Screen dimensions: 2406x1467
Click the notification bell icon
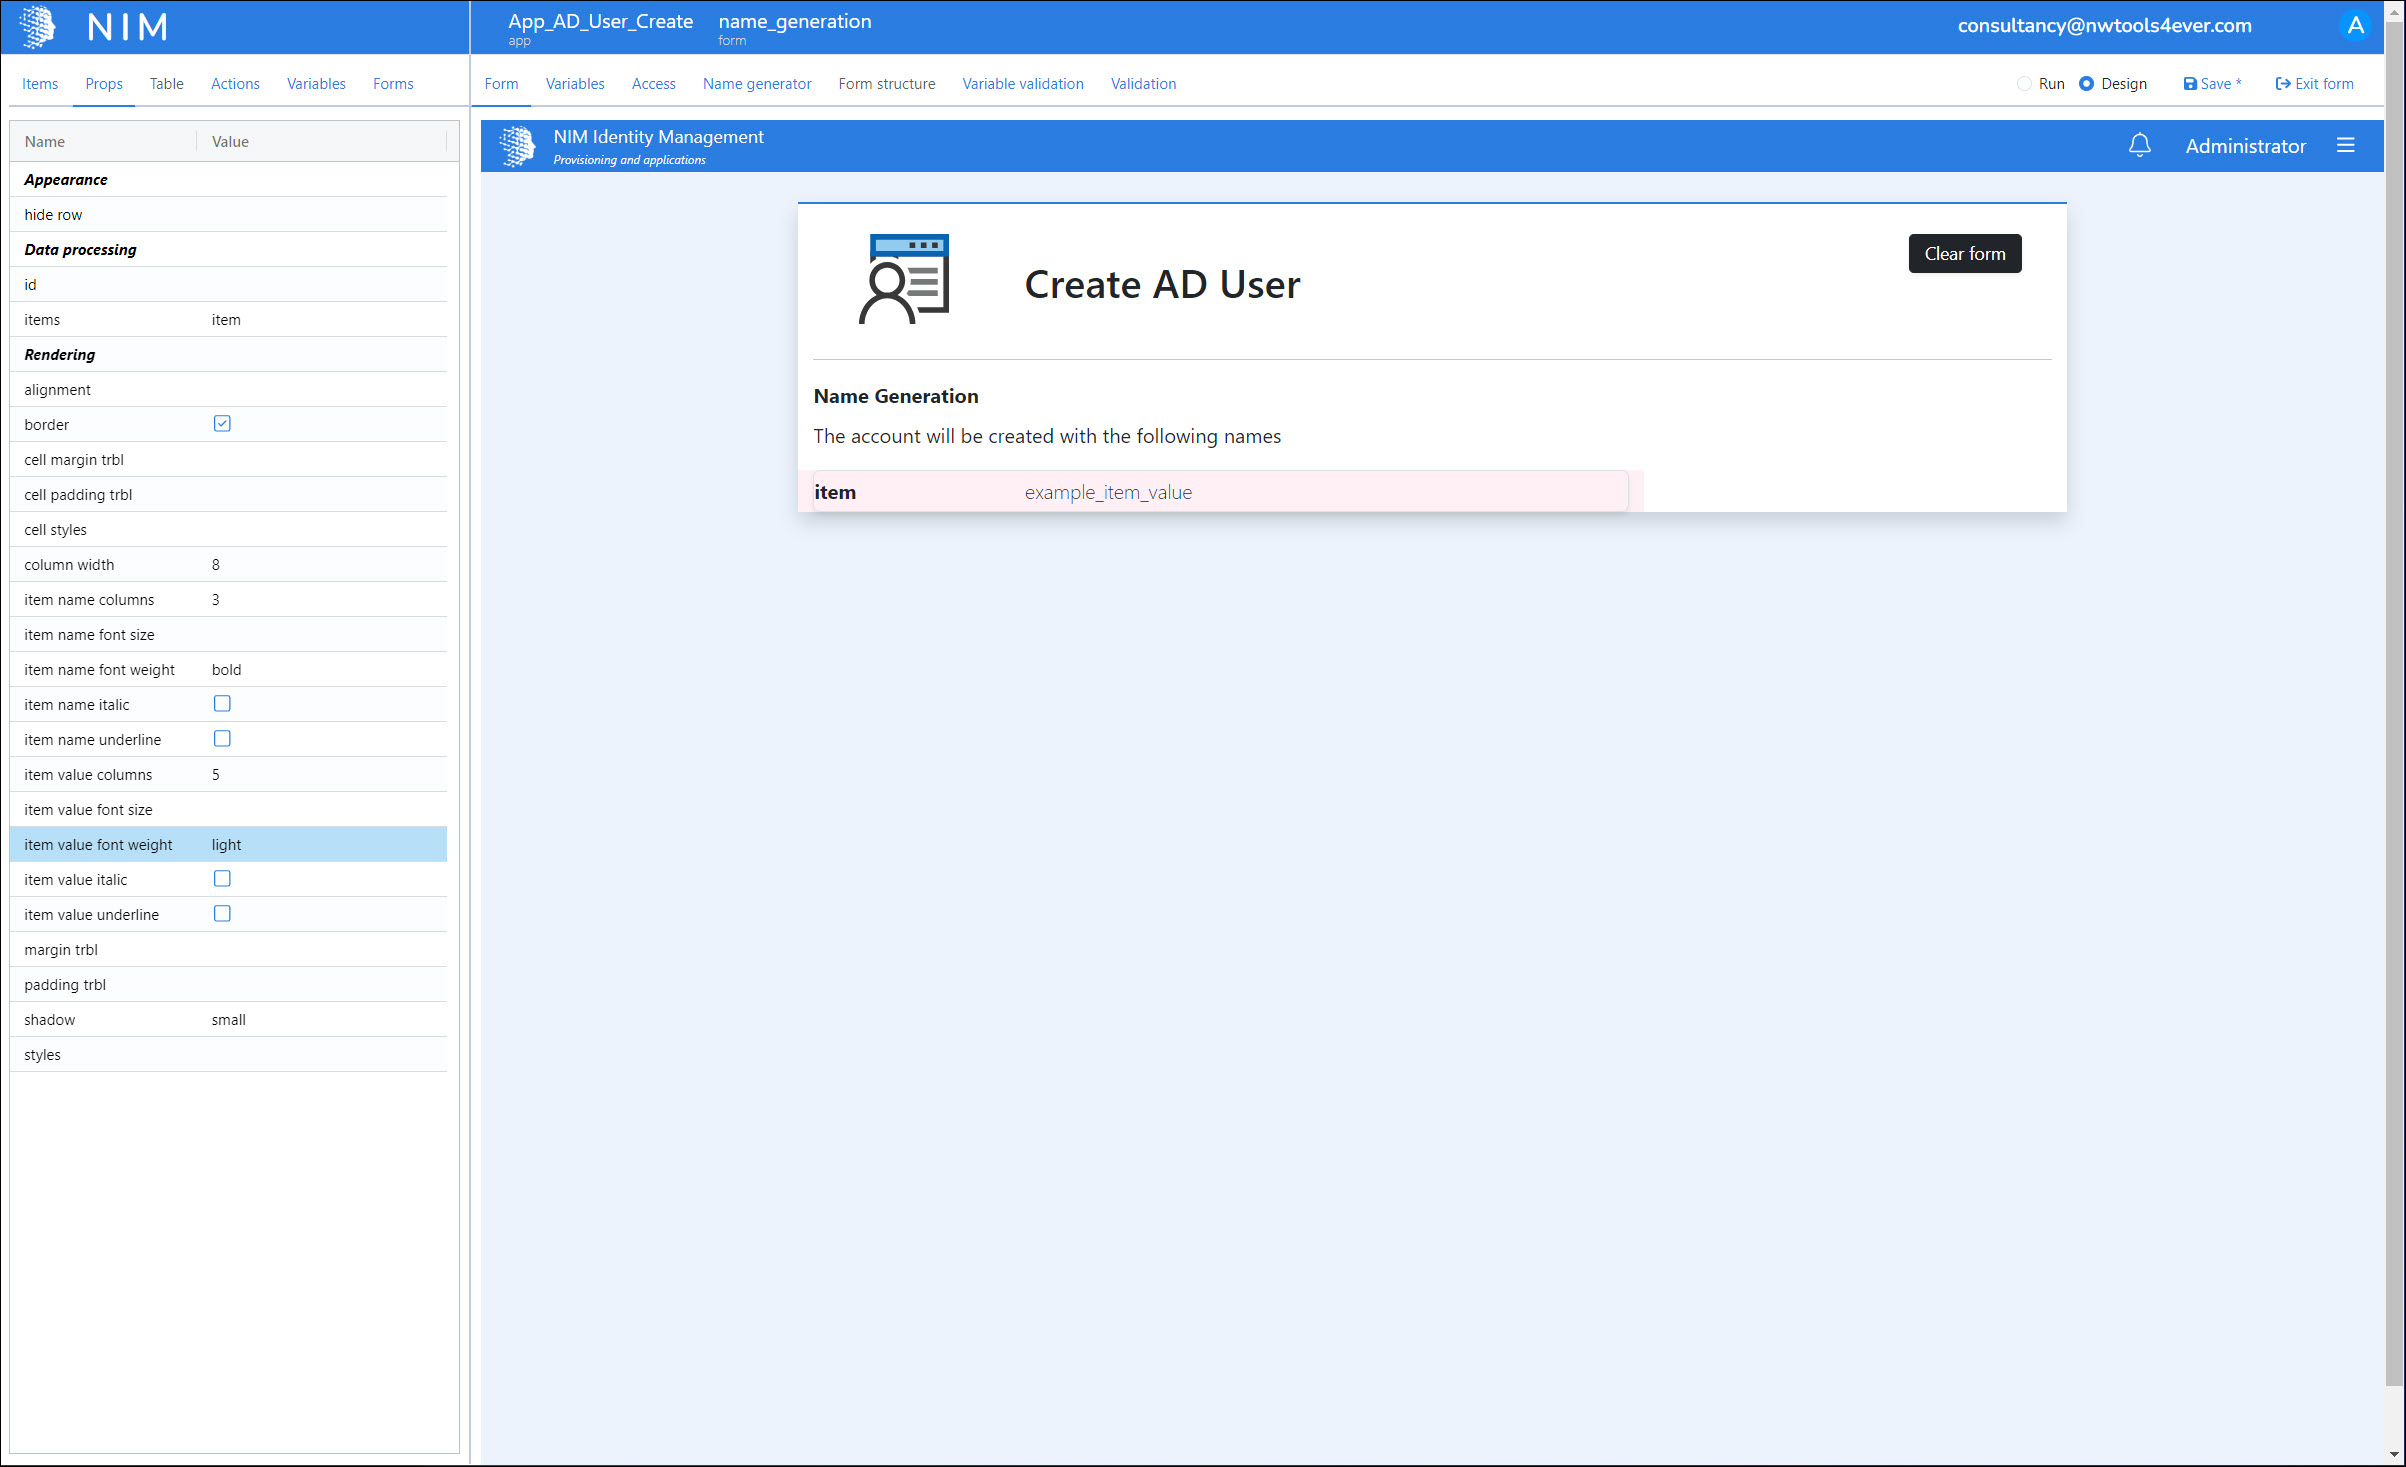pyautogui.click(x=2139, y=146)
